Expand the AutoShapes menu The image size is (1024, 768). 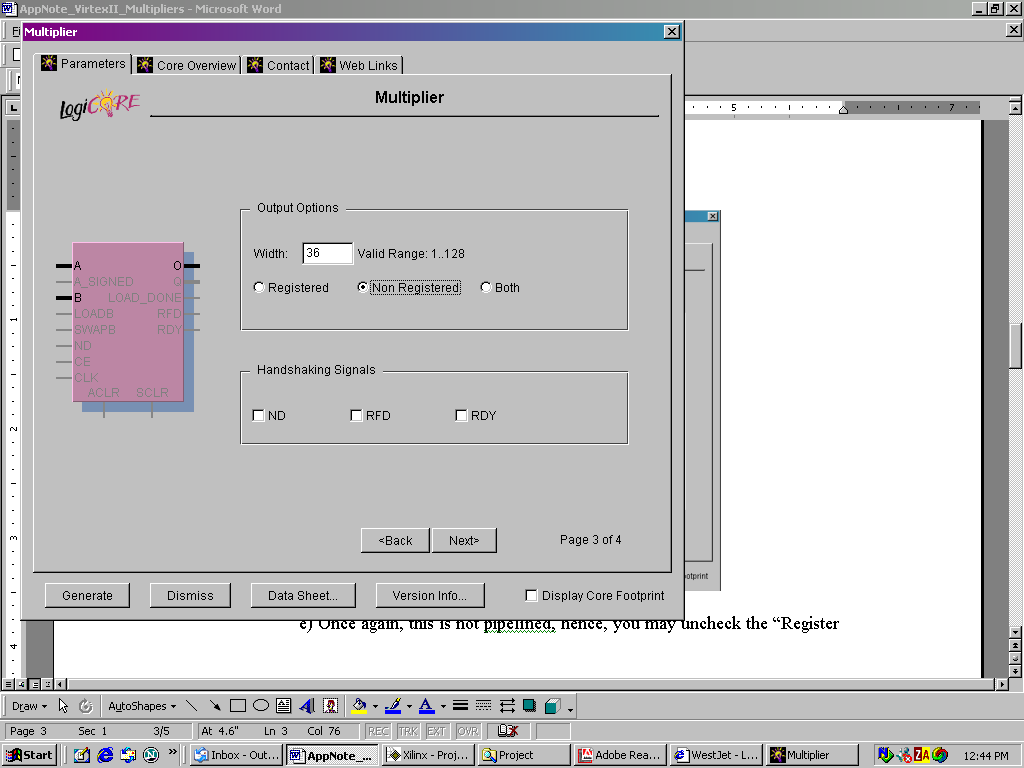142,706
